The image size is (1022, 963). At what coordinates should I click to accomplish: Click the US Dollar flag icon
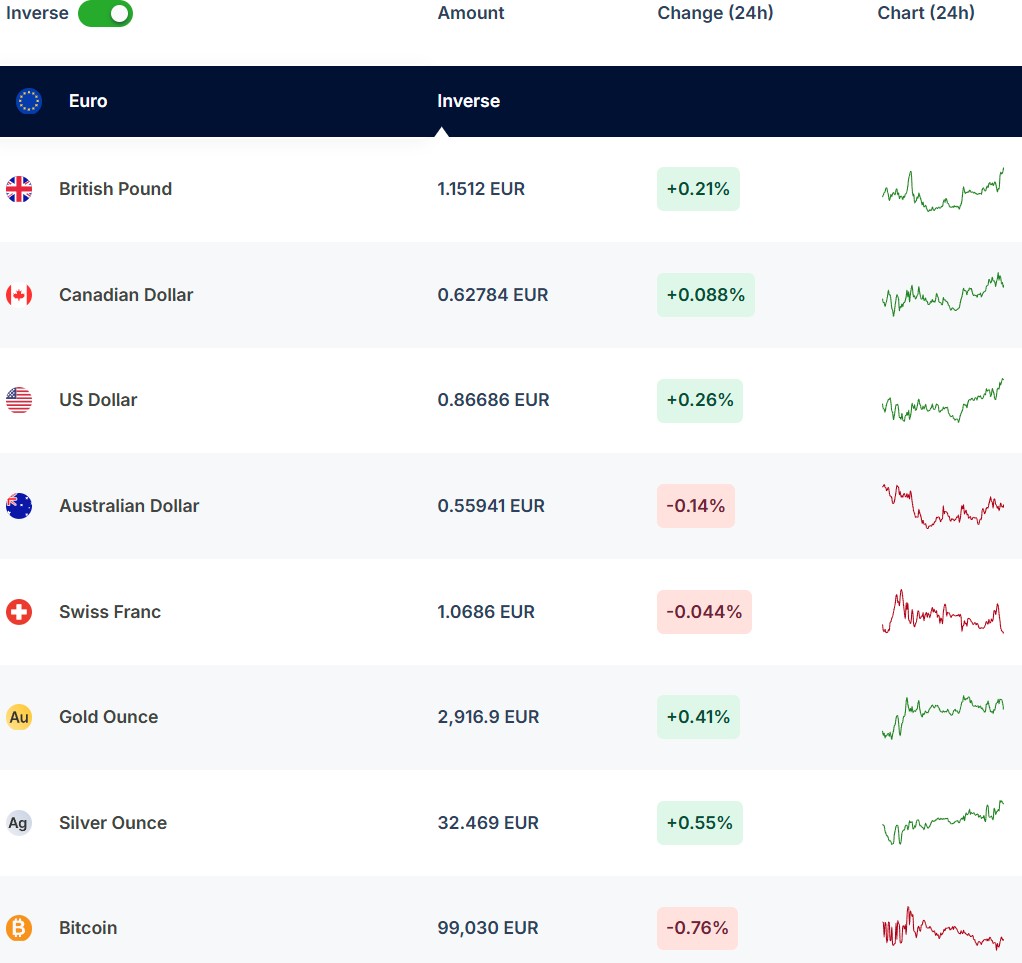click(19, 400)
